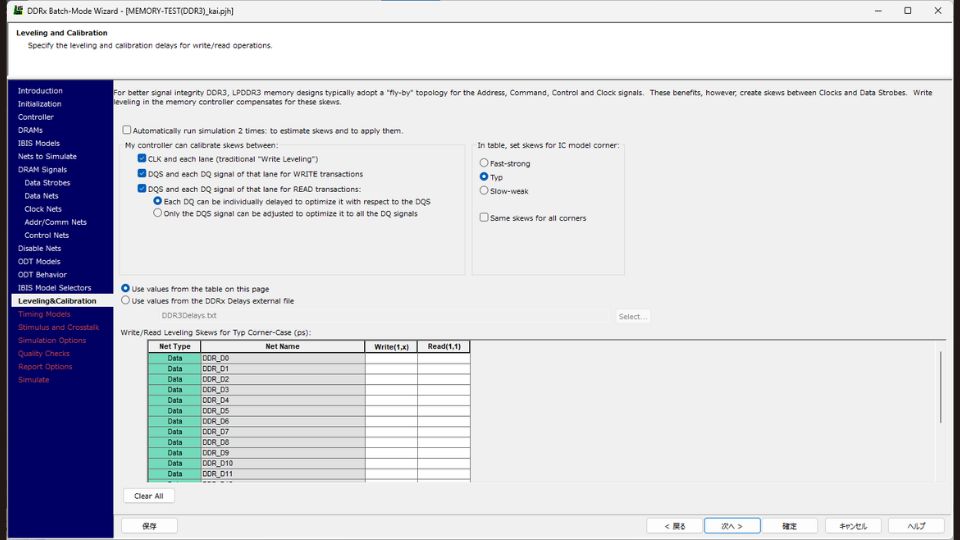Go to the Controller page in sidebar
This screenshot has width=960, height=540.
tap(36, 117)
